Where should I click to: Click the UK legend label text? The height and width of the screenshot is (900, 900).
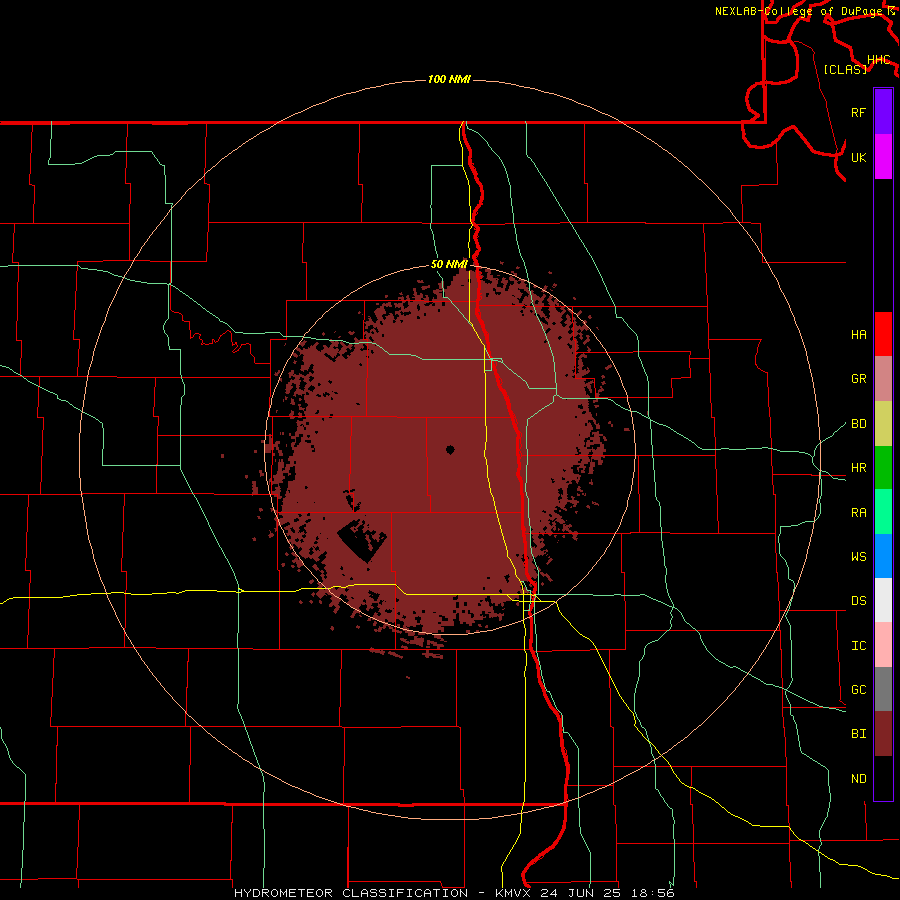click(859, 157)
